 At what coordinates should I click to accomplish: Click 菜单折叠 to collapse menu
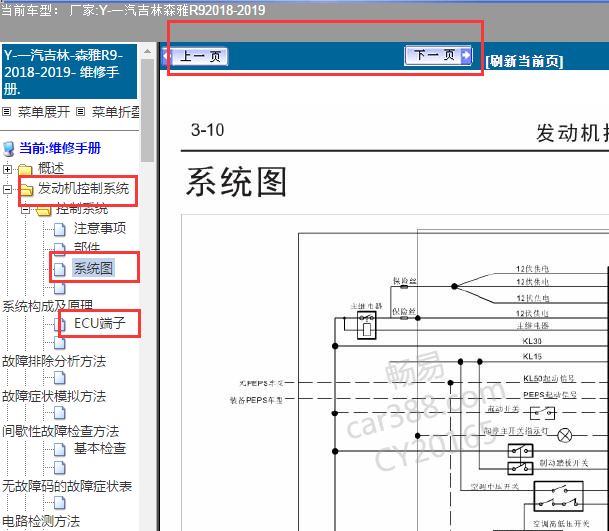pyautogui.click(x=115, y=112)
